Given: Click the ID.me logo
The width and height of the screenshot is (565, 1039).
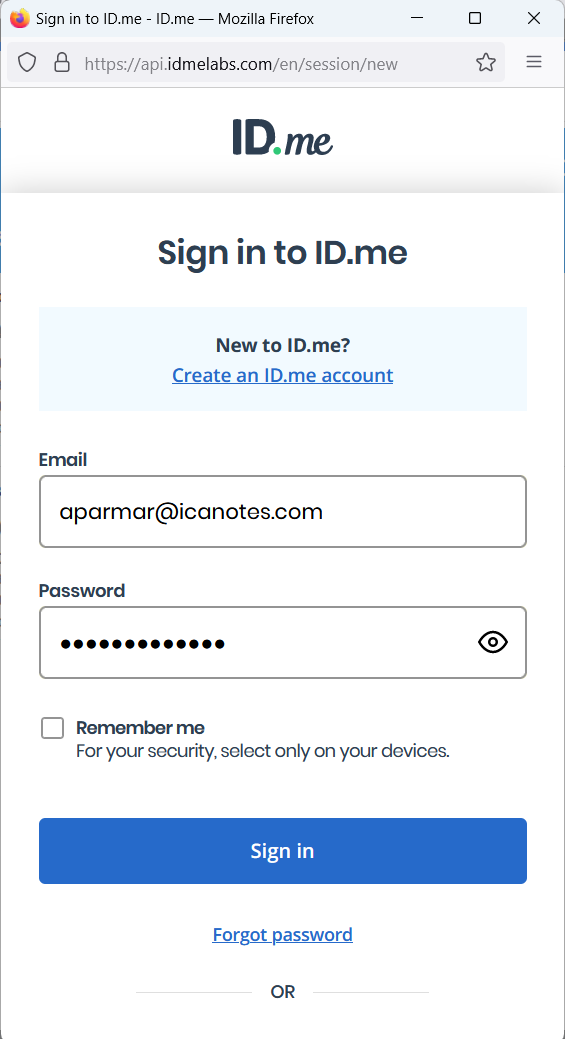Looking at the screenshot, I should (282, 137).
